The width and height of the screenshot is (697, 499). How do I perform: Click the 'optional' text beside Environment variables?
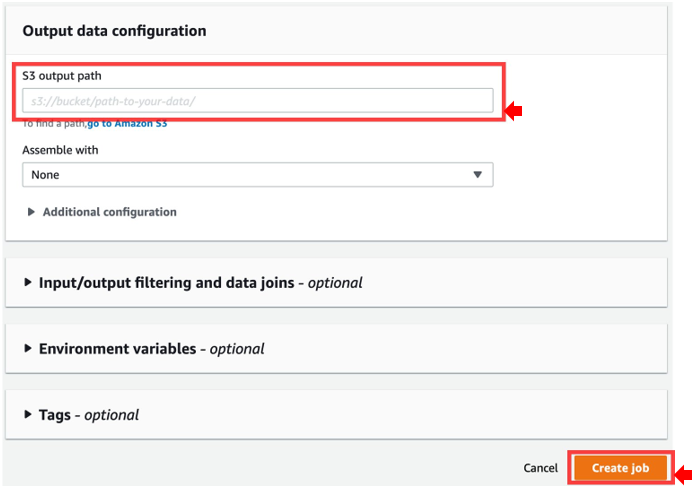pos(236,349)
